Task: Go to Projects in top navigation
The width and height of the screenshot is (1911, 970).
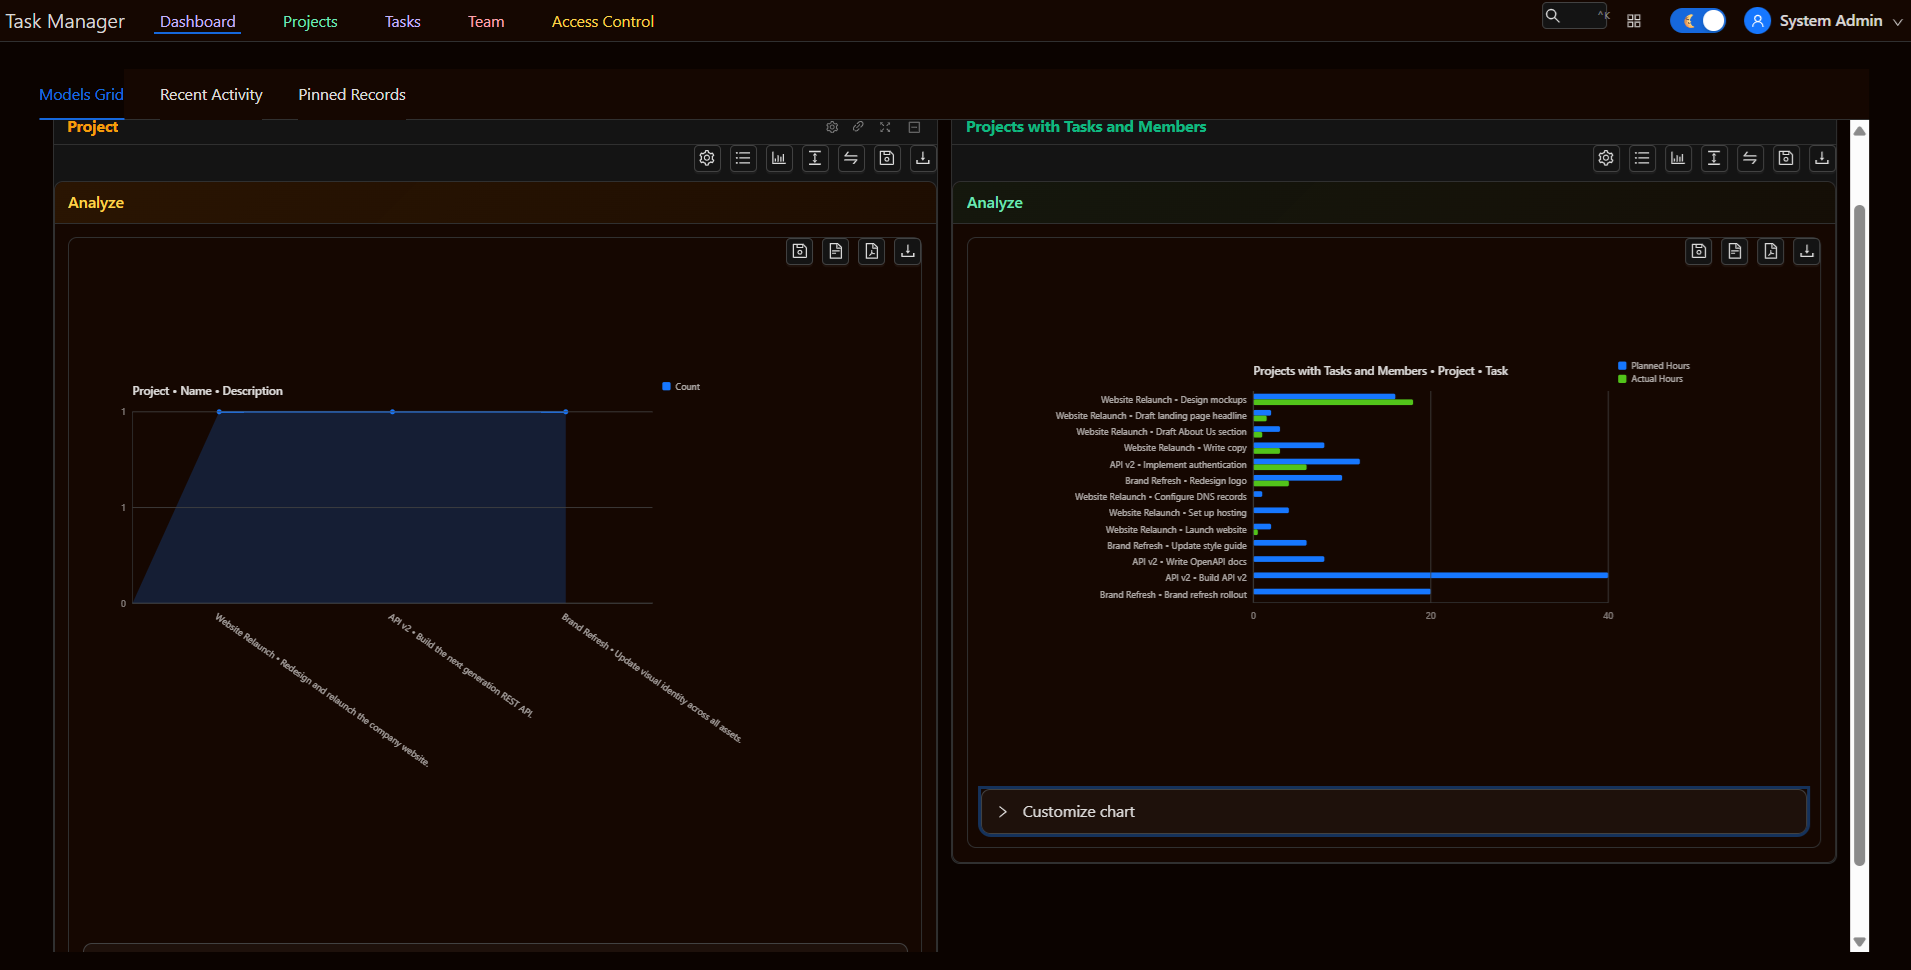Action: 310,21
